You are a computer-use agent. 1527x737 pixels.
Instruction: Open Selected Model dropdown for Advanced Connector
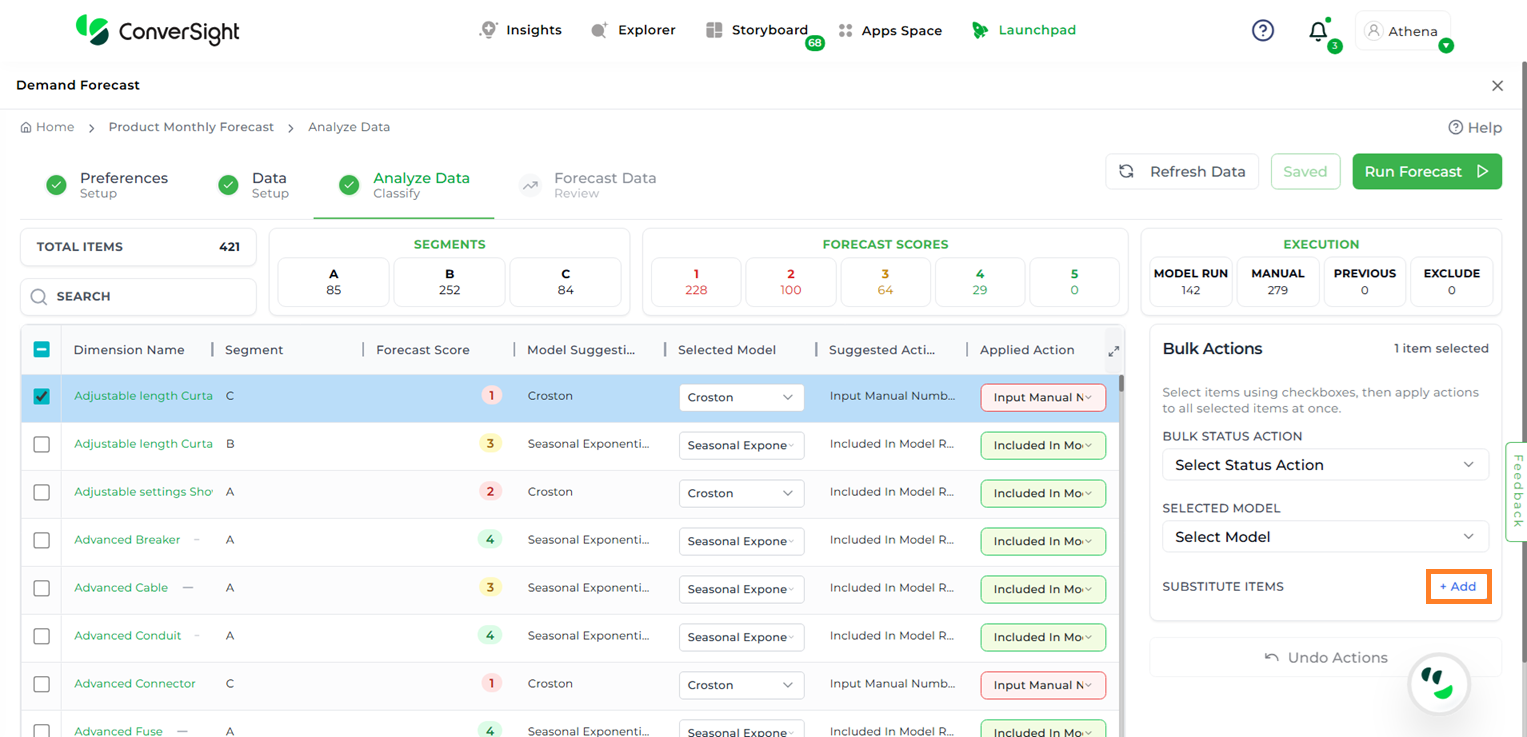(741, 685)
